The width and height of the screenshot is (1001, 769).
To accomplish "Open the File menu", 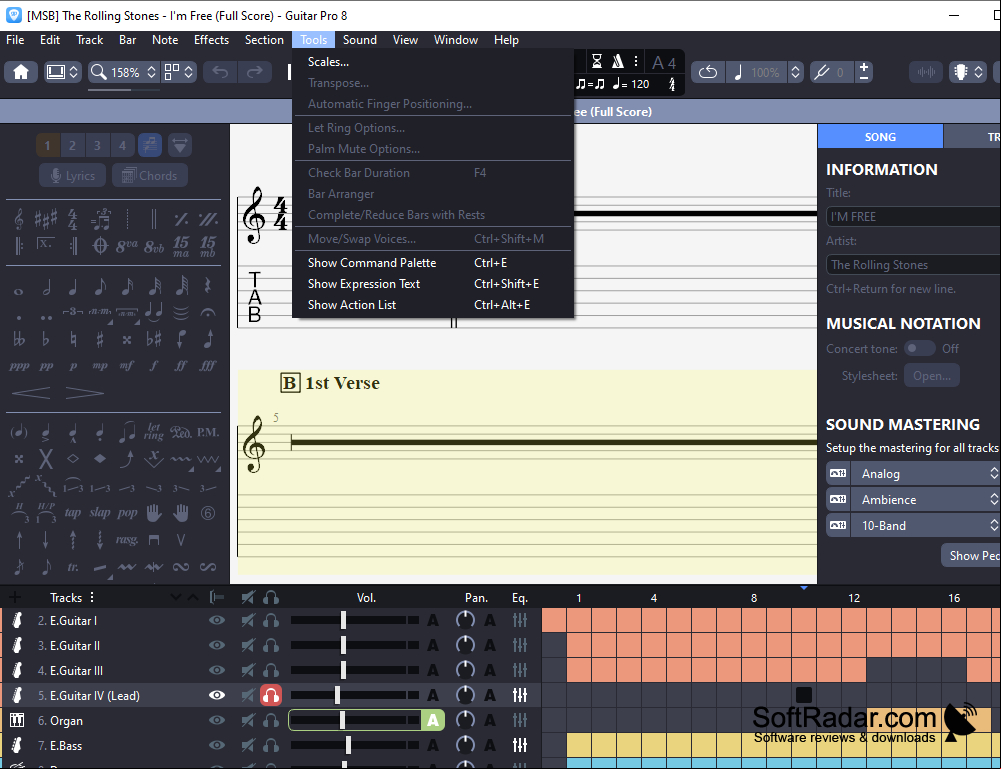I will [15, 40].
